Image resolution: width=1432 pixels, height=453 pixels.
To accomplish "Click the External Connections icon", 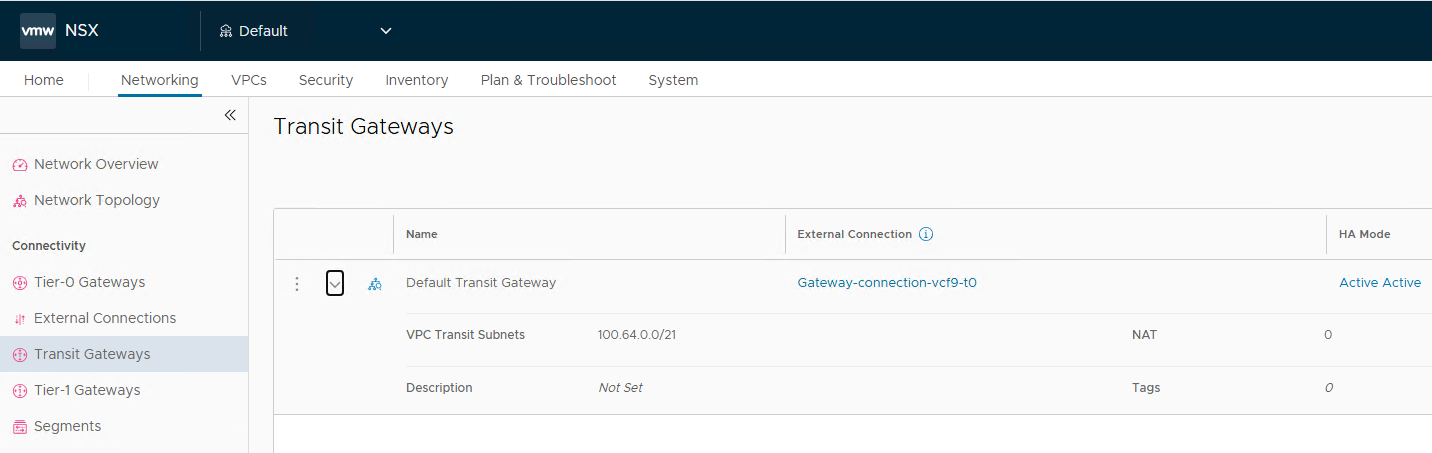I will pyautogui.click(x=20, y=319).
